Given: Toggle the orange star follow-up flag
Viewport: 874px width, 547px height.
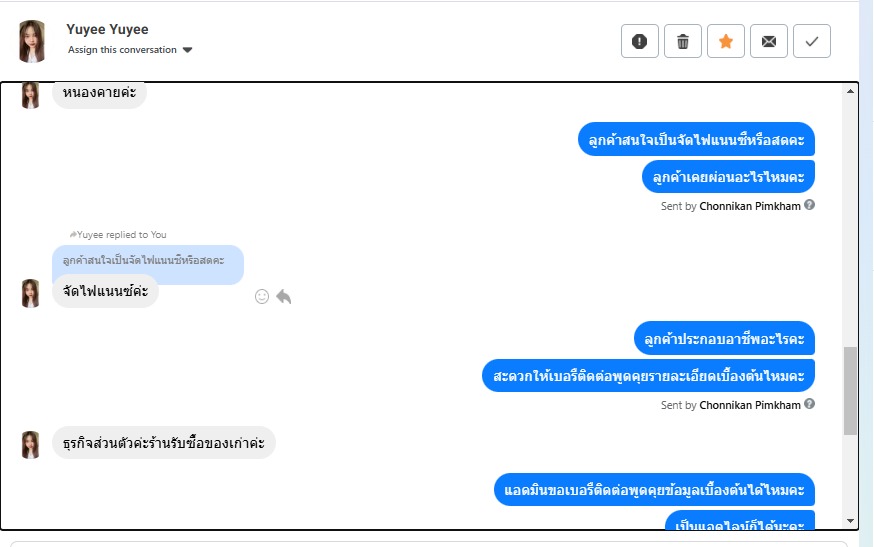Looking at the screenshot, I should click(x=726, y=41).
